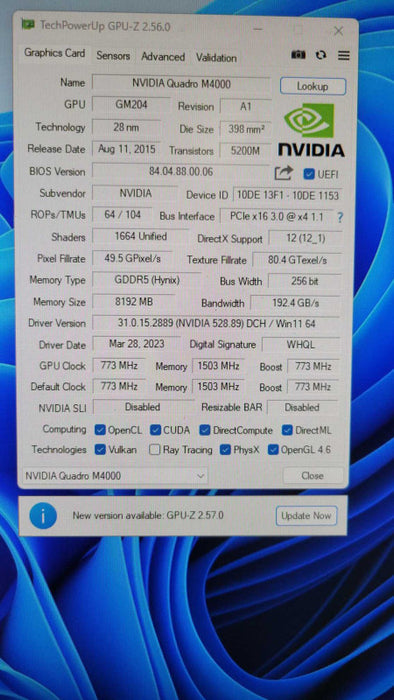Click the Bus Interface question mark
Image resolution: width=394 pixels, height=700 pixels.
[x=340, y=218]
